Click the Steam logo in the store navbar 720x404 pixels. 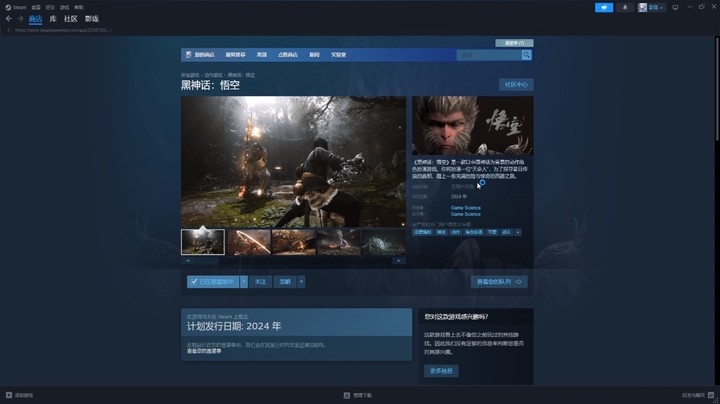(x=188, y=55)
